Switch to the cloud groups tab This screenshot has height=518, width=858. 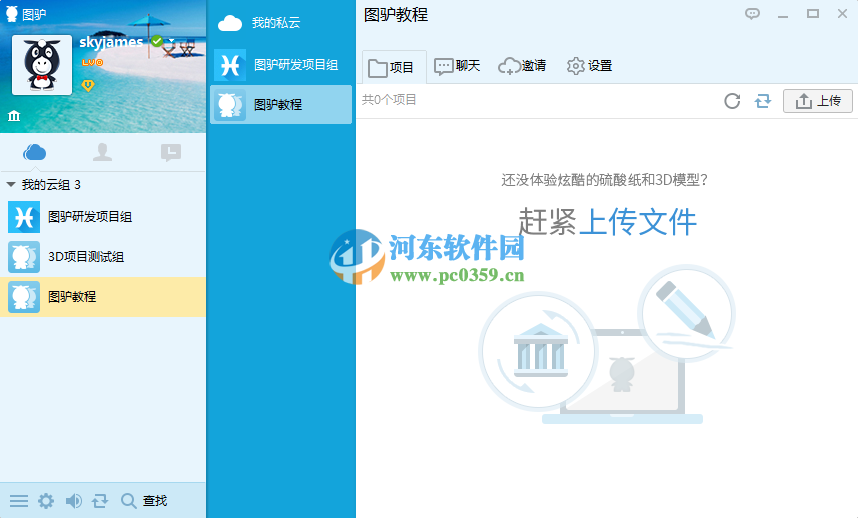34,152
